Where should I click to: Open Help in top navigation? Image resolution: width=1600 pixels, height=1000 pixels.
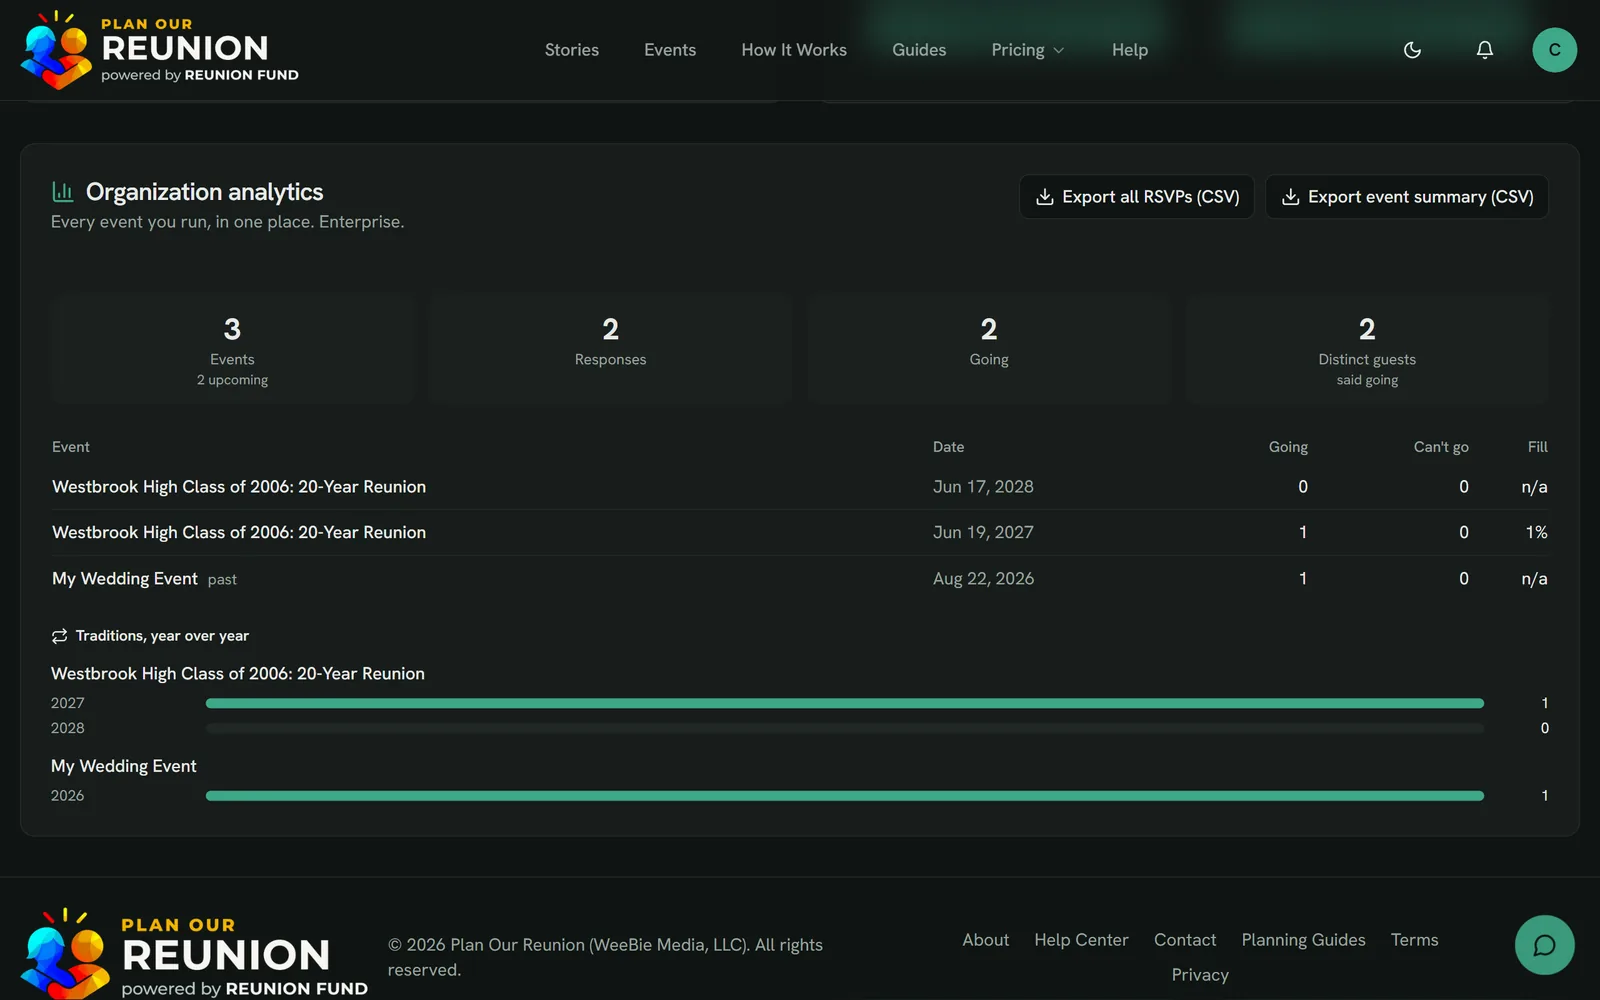pos(1130,50)
